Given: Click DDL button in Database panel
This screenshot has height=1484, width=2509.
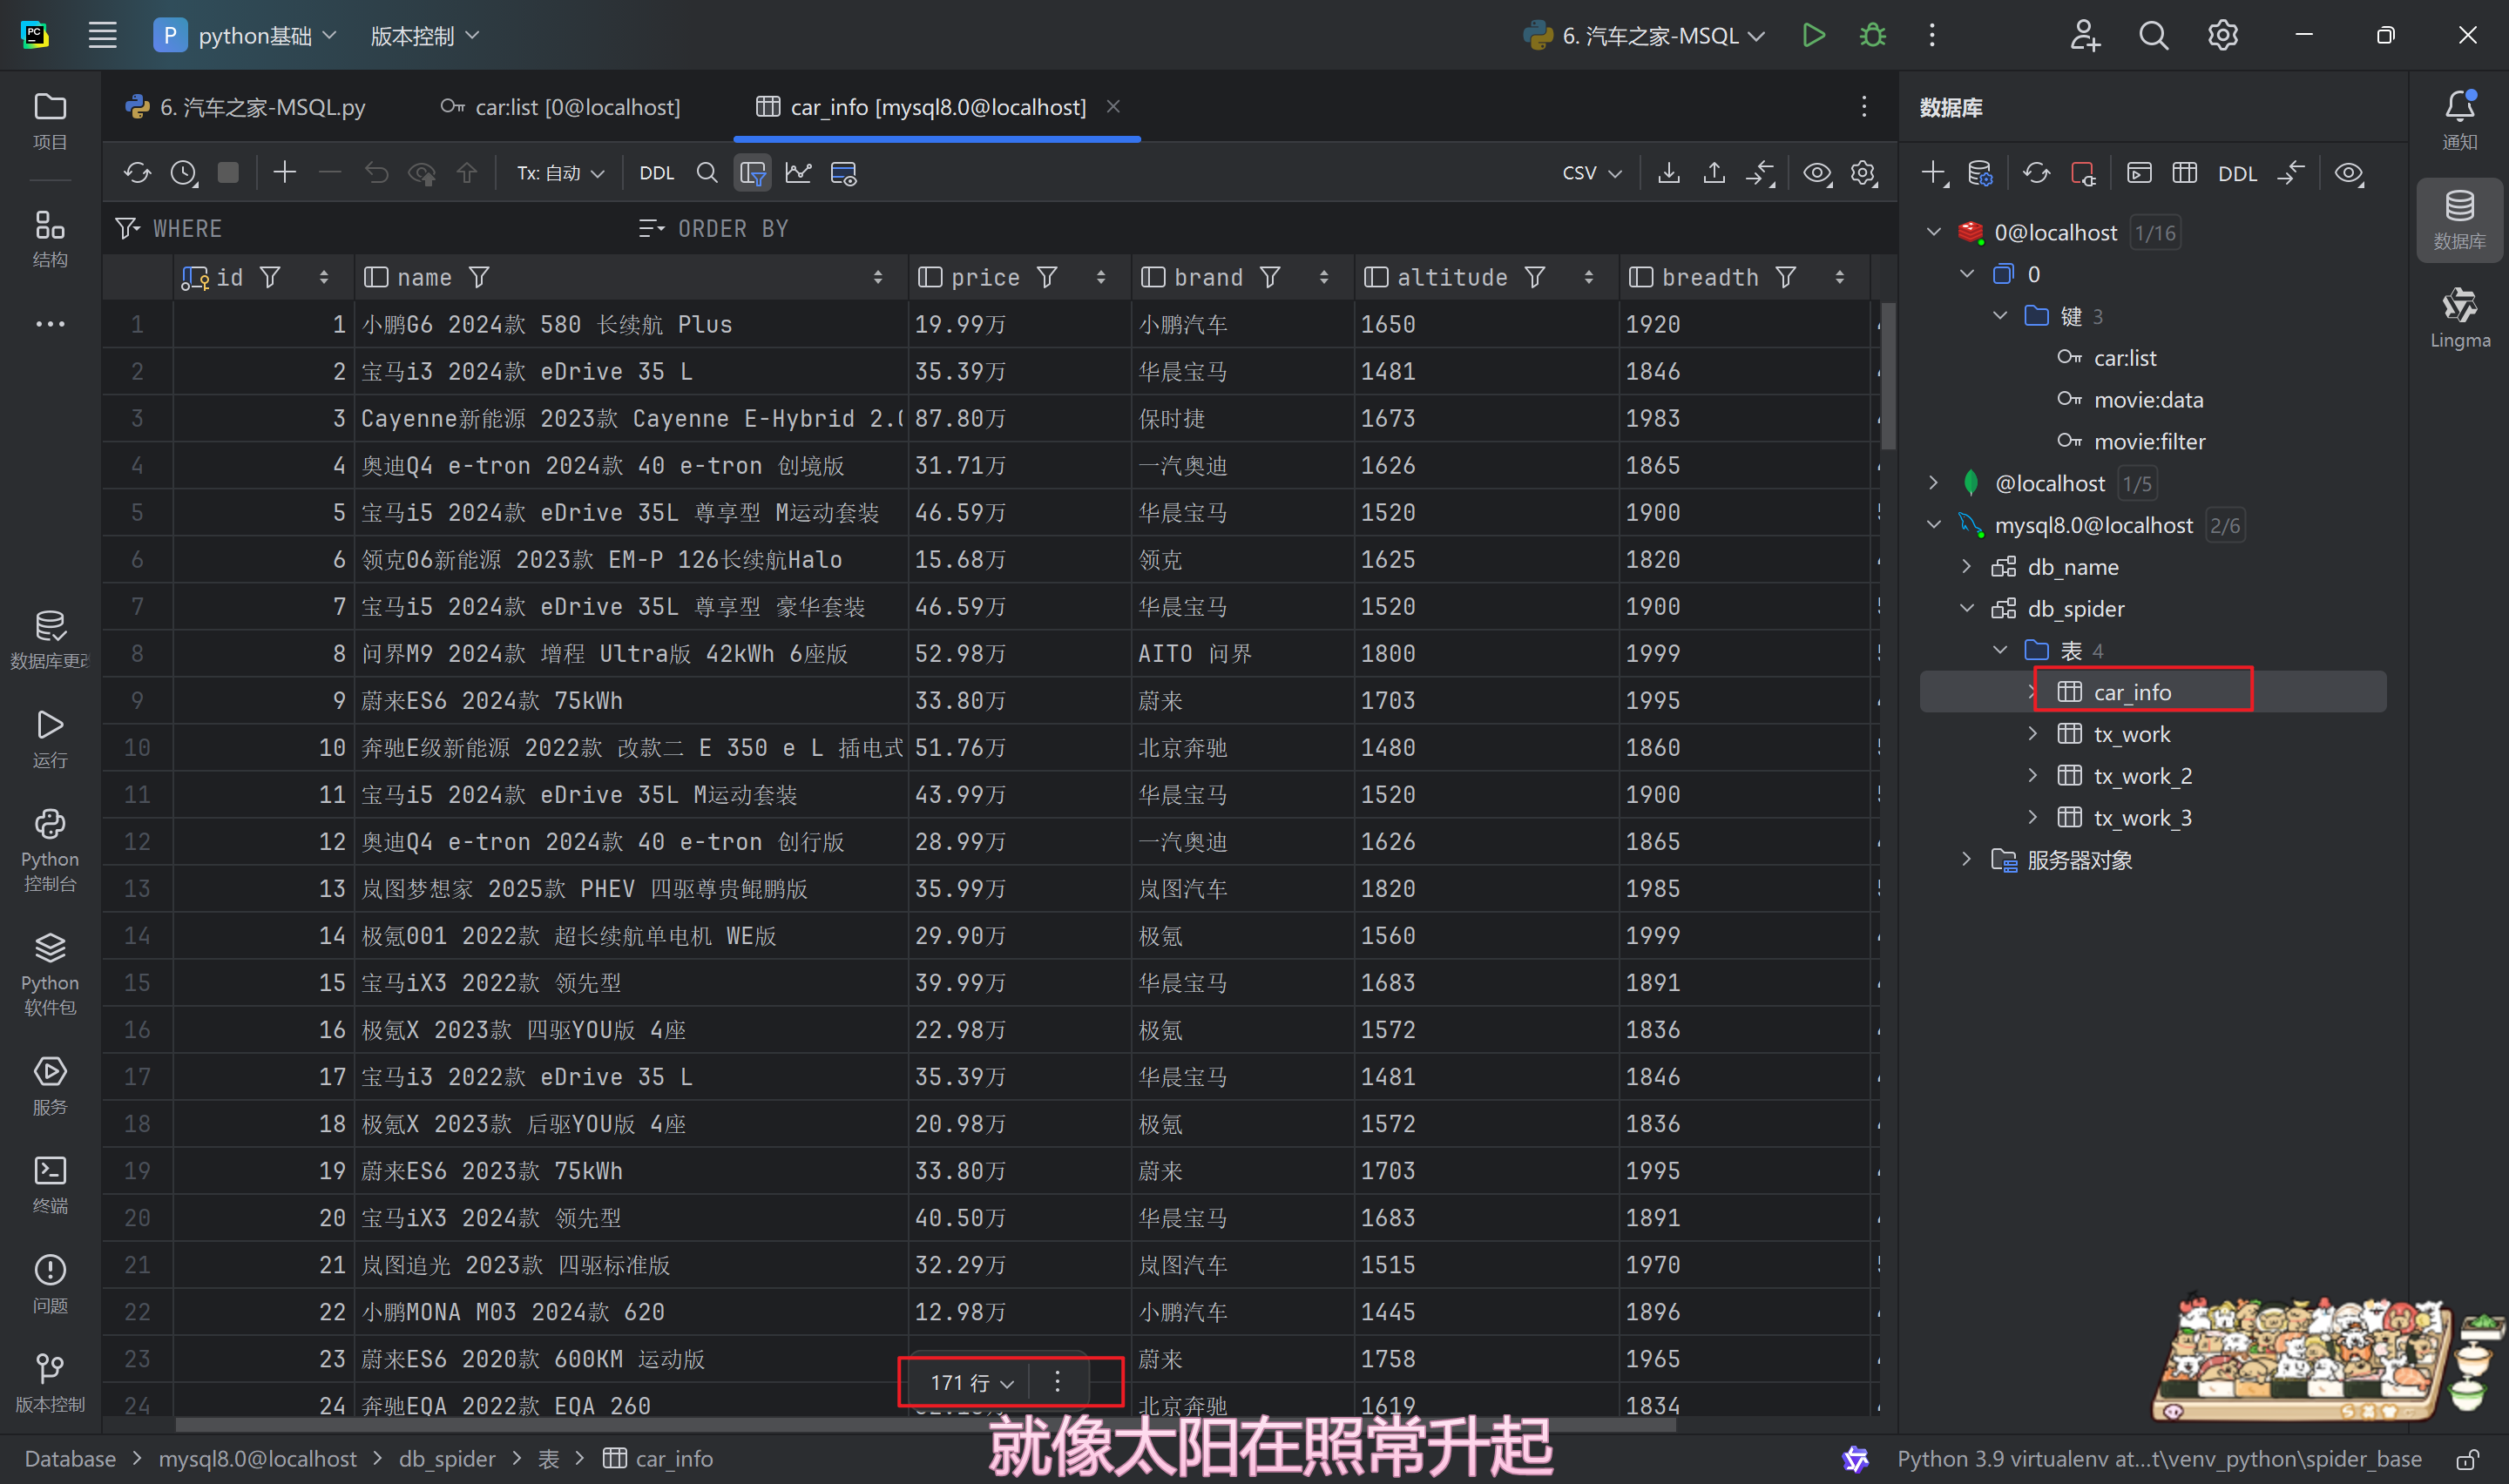Looking at the screenshot, I should coord(2236,173).
